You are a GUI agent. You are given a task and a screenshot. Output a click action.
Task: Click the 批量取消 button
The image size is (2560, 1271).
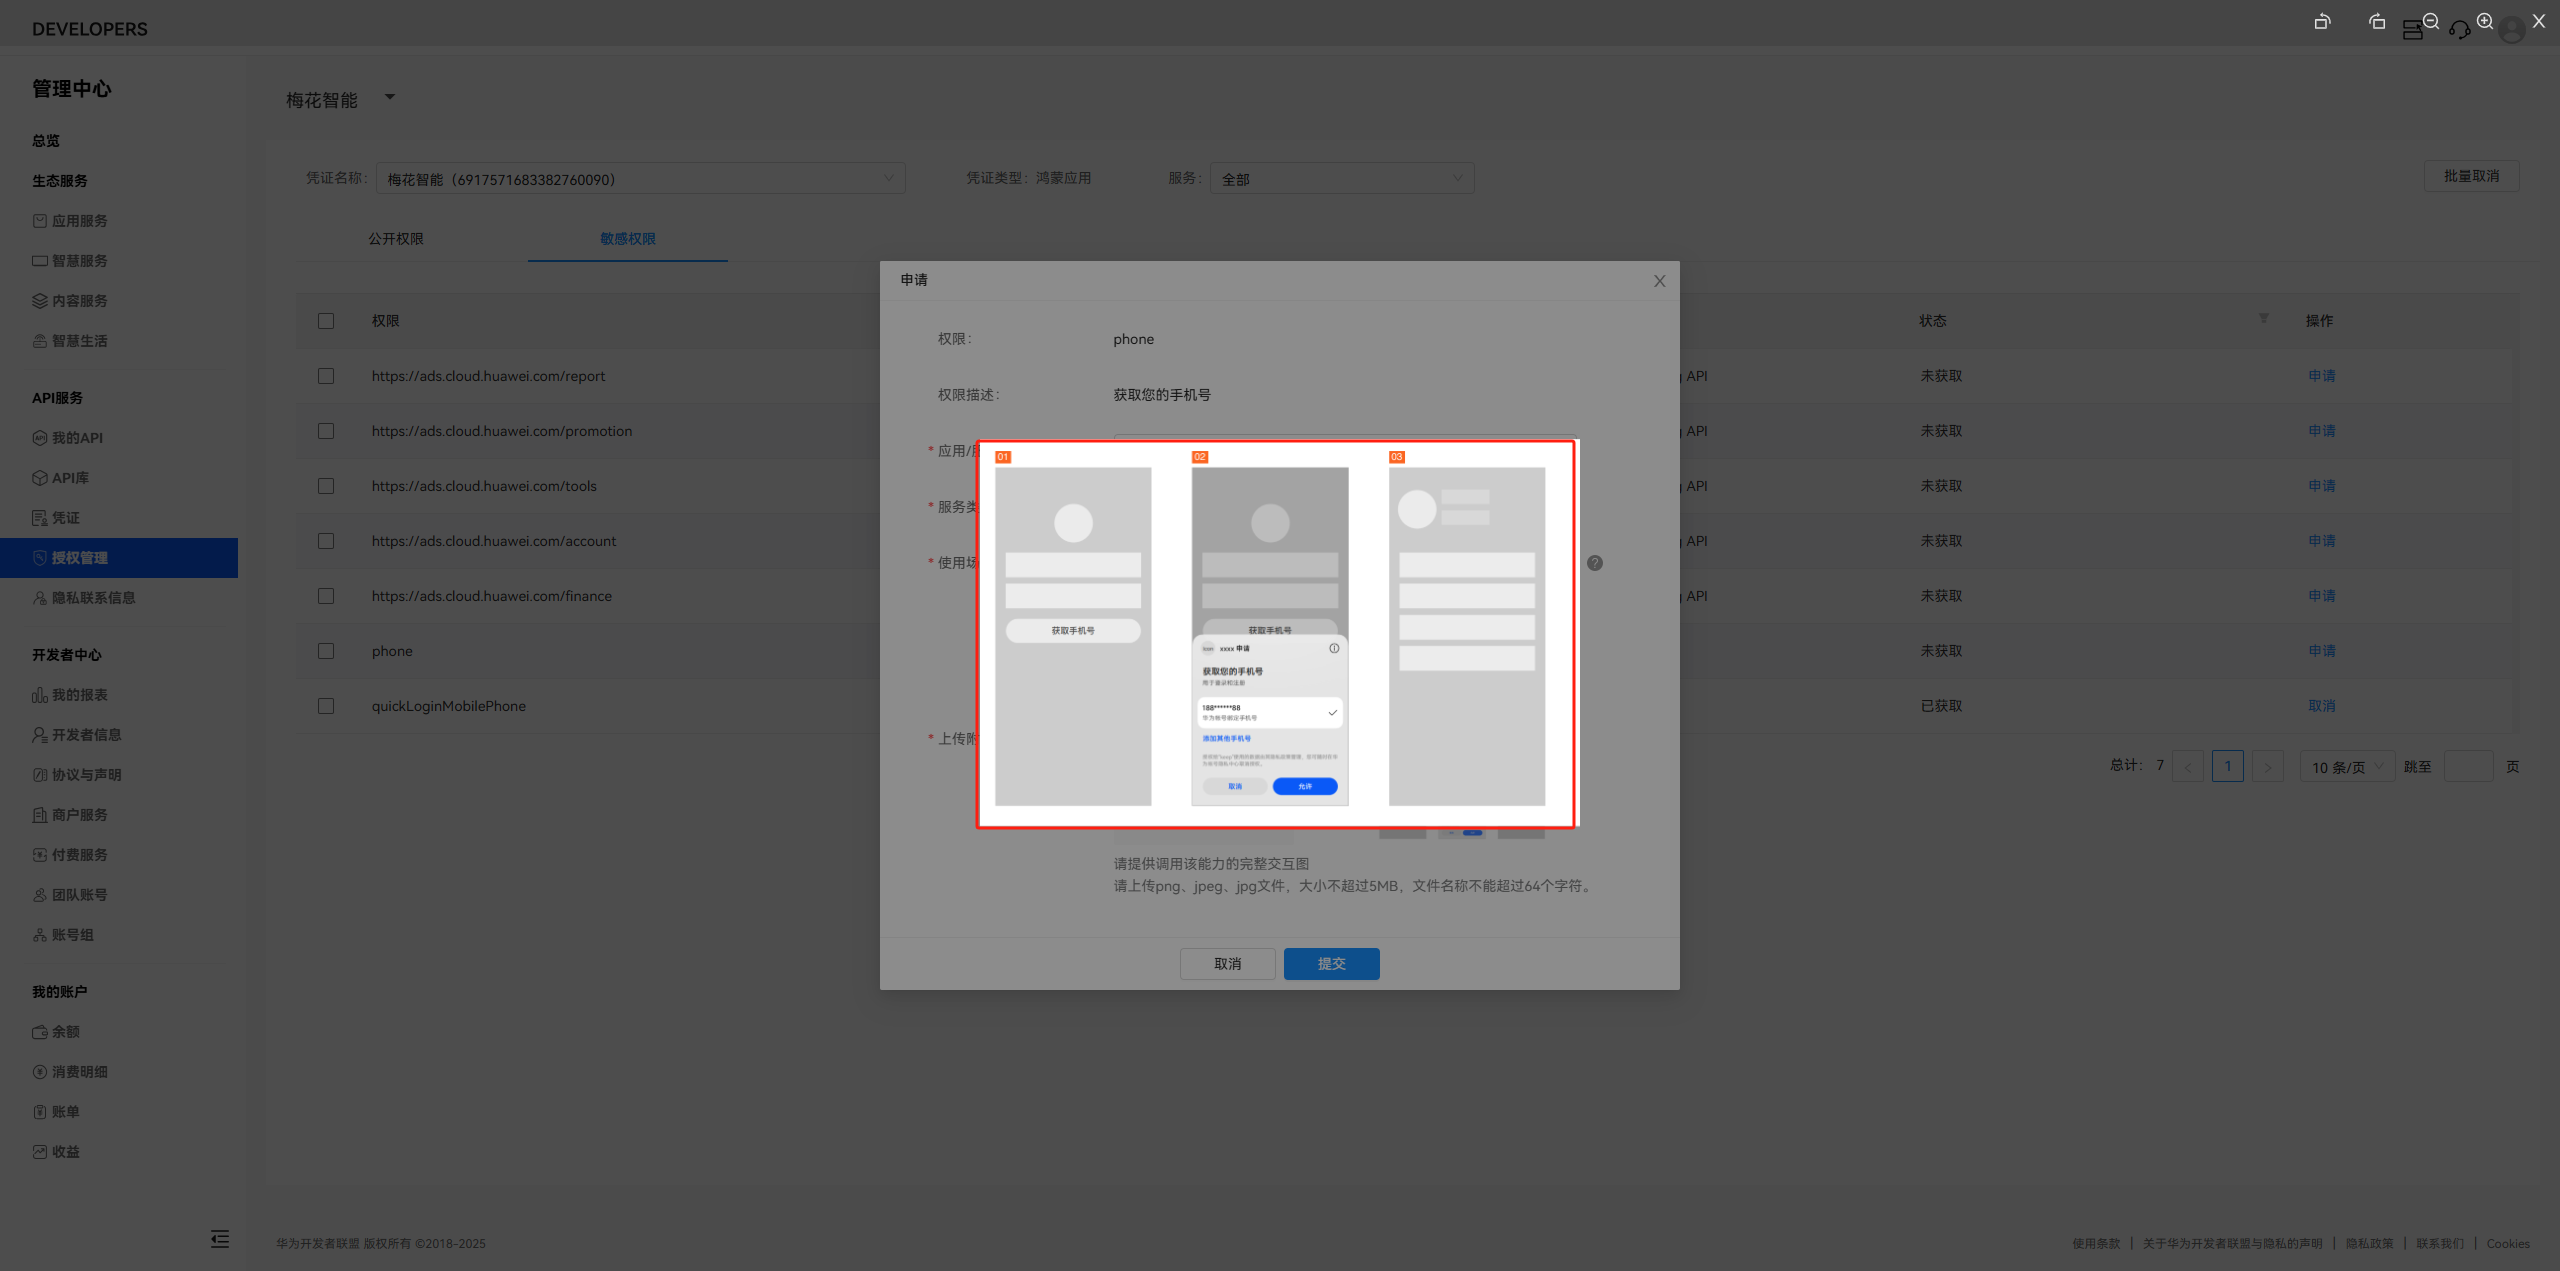2471,176
